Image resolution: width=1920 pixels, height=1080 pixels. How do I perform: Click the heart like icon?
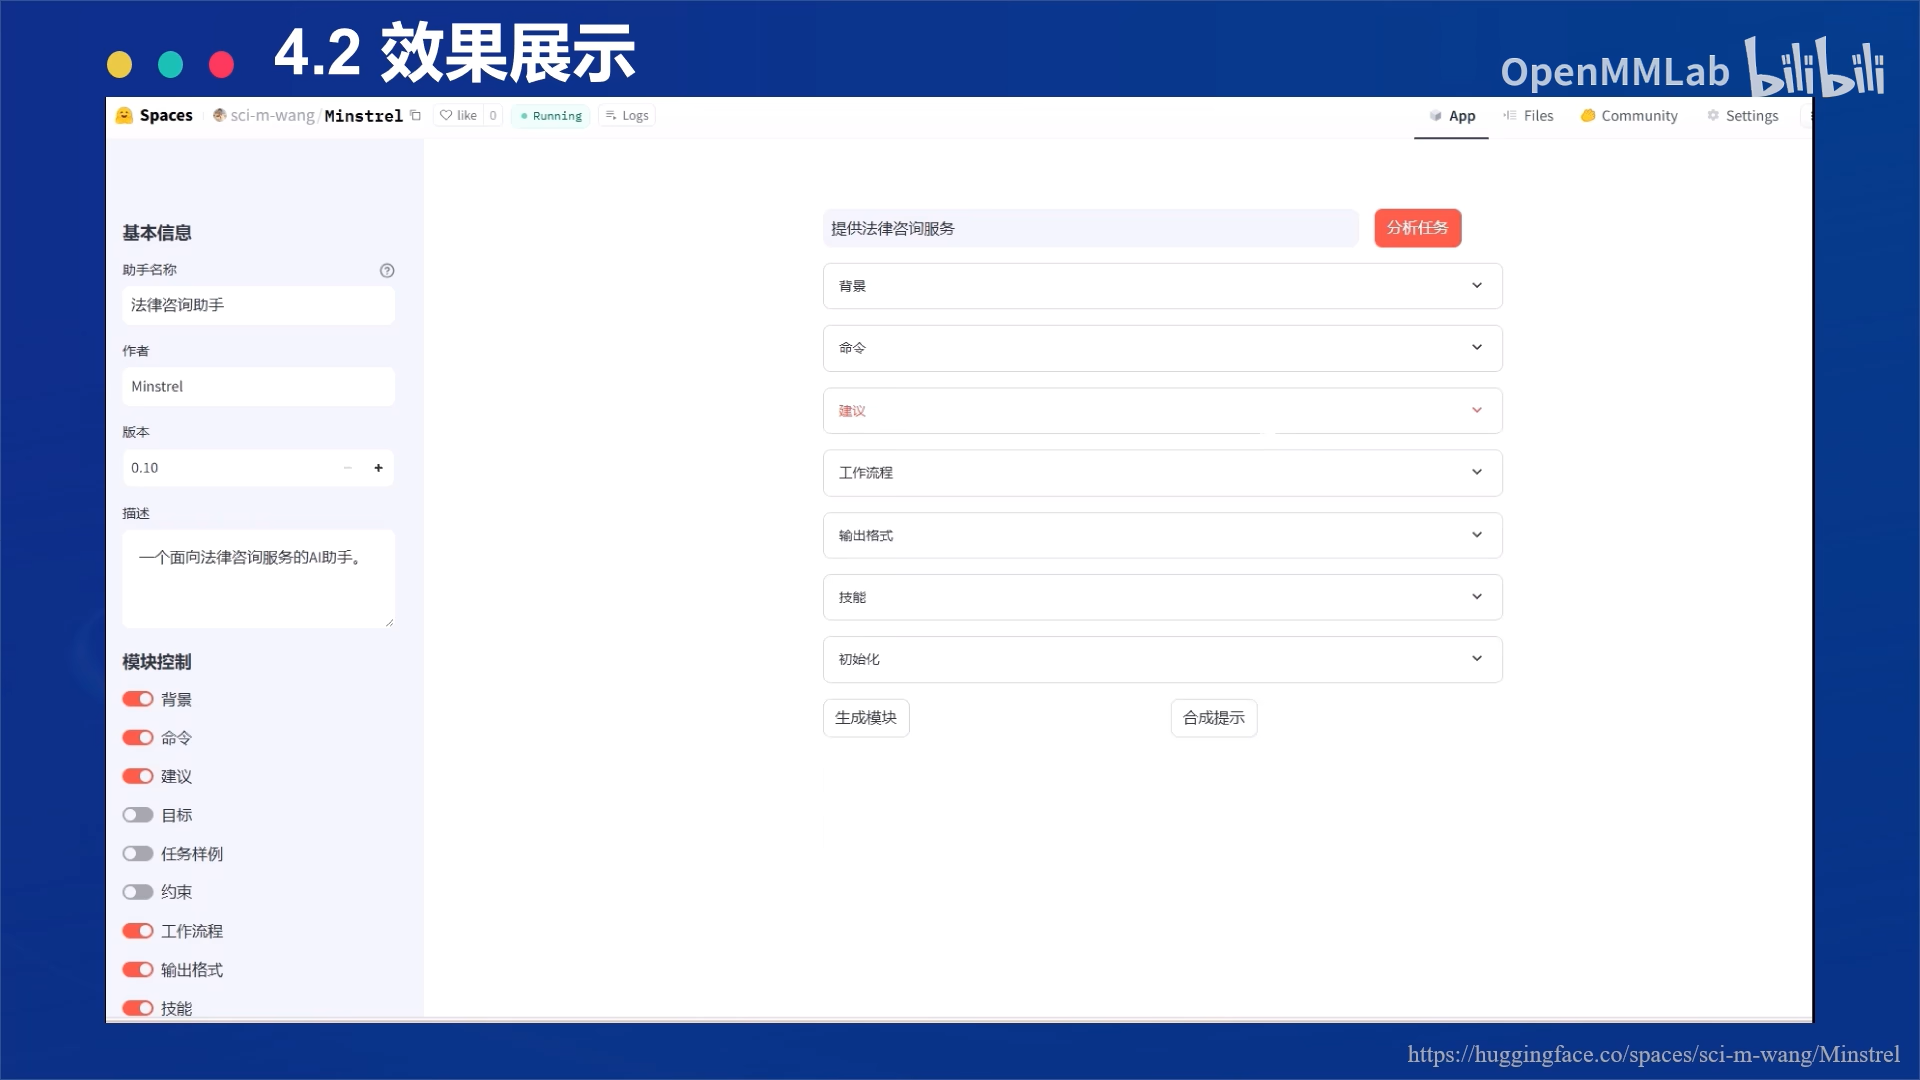tap(446, 115)
